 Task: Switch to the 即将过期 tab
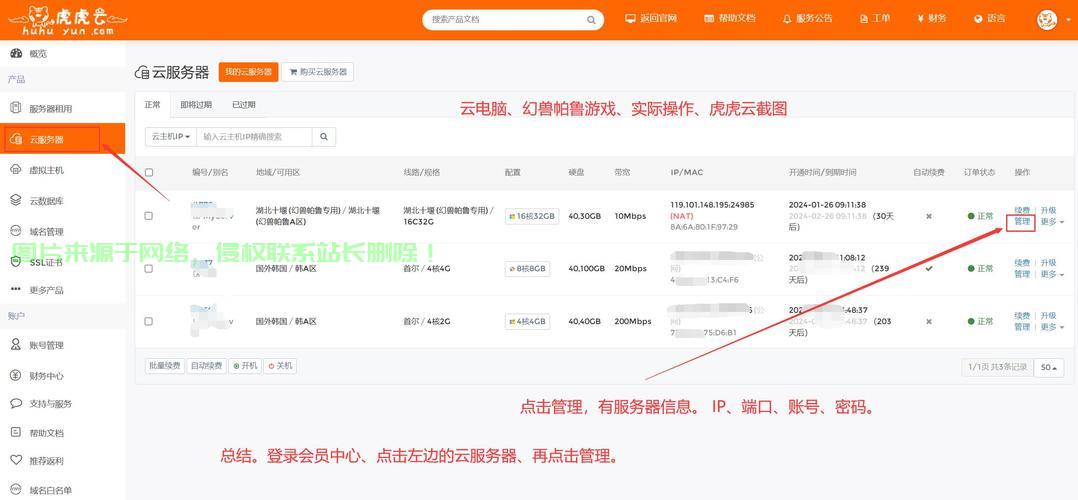[196, 105]
